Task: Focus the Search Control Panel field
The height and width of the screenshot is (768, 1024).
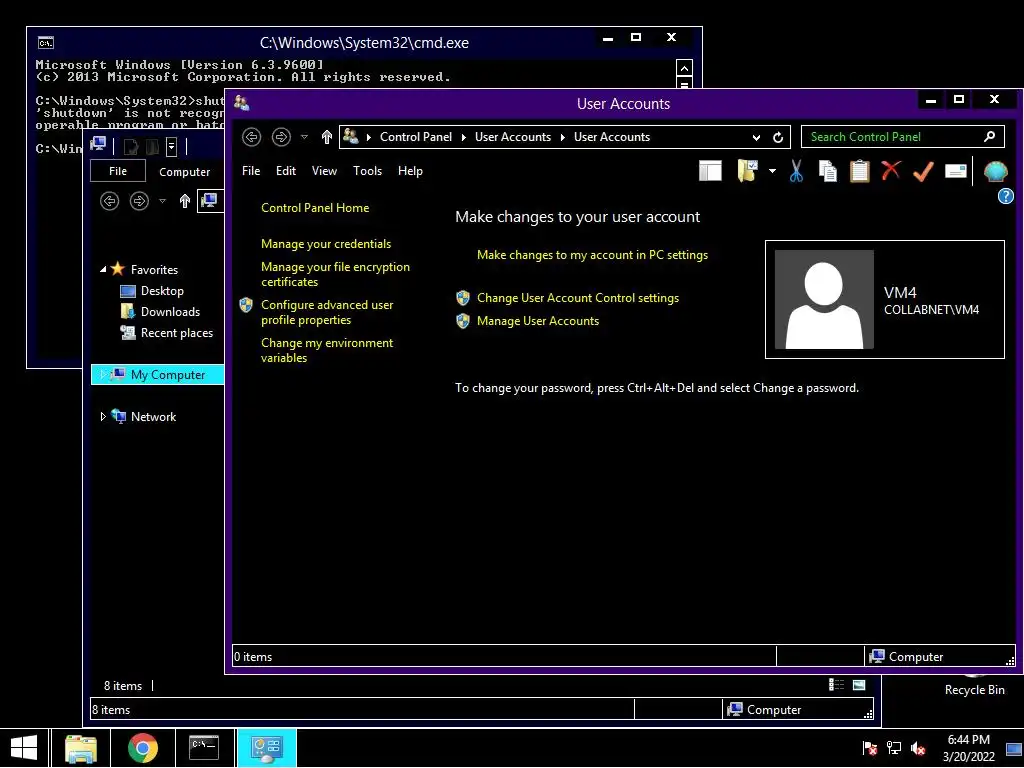Action: pos(903,136)
